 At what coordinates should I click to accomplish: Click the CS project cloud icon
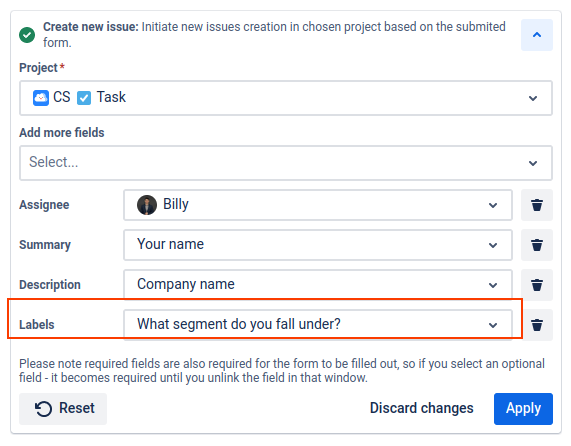coord(41,98)
